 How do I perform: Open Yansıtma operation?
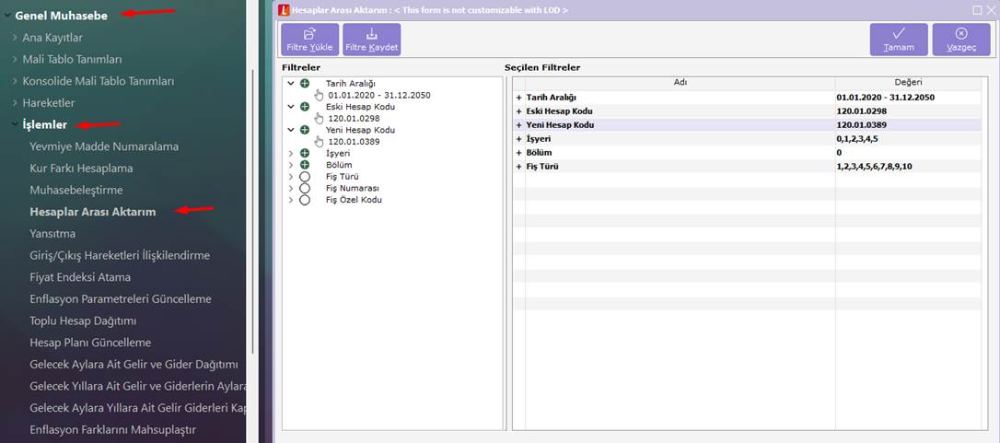pos(52,233)
